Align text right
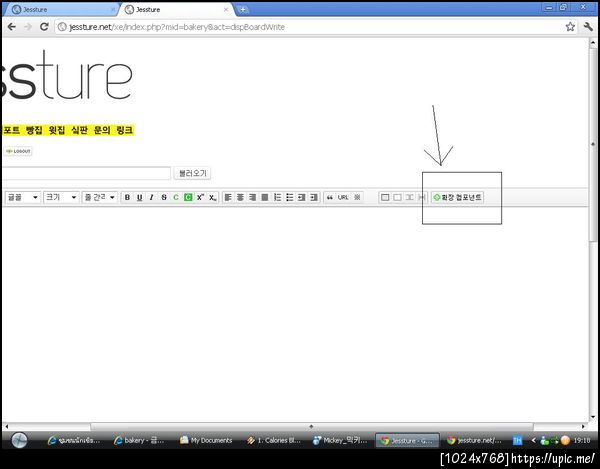The width and height of the screenshot is (600, 469). (253, 197)
